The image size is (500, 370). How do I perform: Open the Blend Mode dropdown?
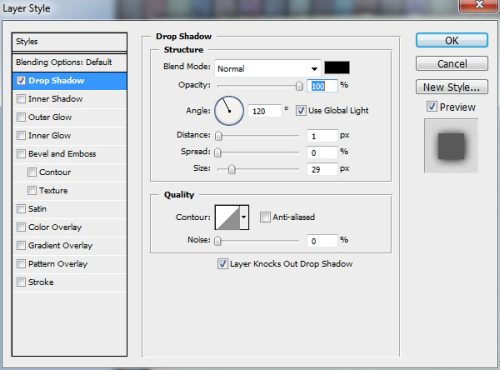tap(268, 69)
